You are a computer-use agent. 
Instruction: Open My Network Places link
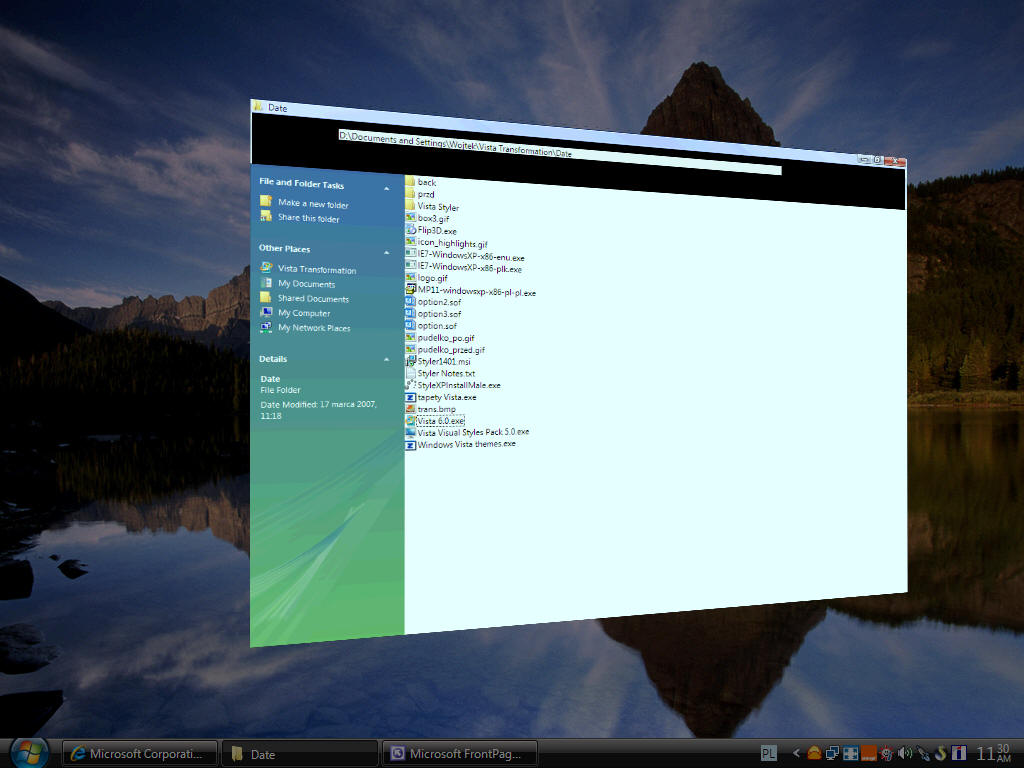coord(314,328)
